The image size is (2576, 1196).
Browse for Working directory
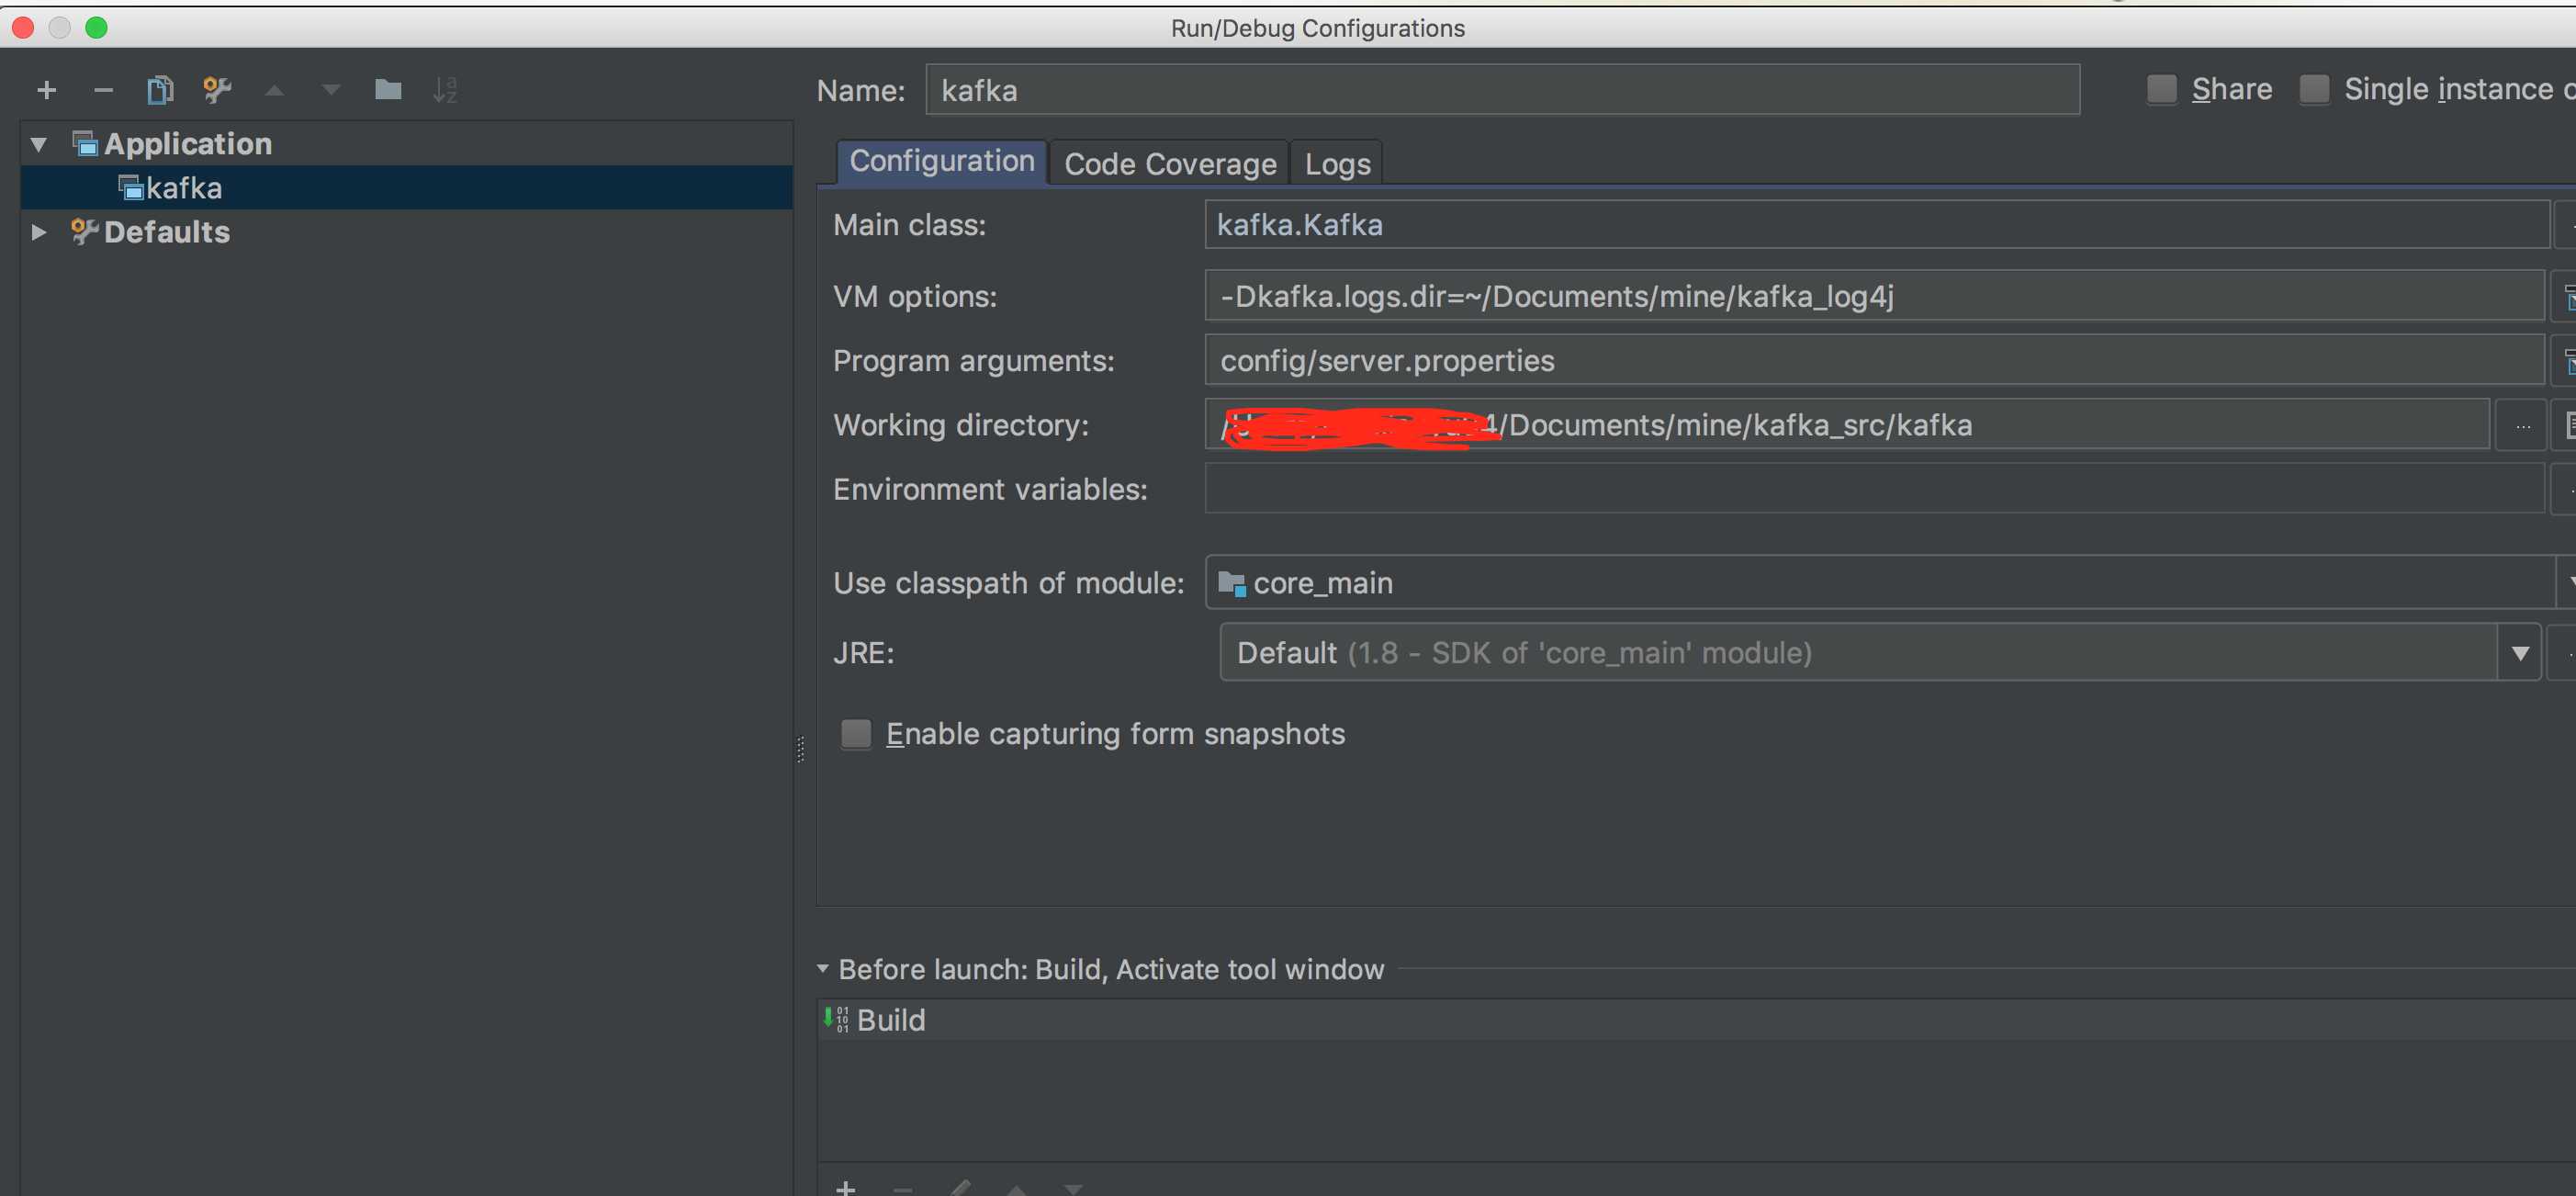pos(2522,426)
